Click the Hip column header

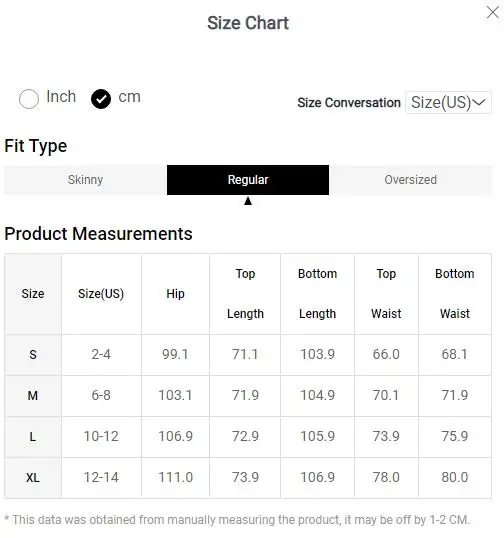coord(175,294)
